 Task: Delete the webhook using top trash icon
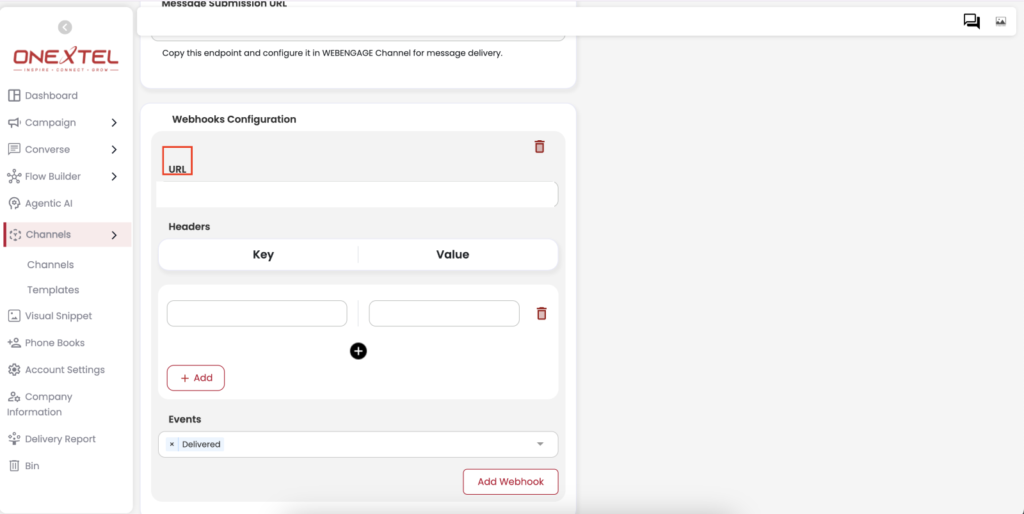(539, 146)
